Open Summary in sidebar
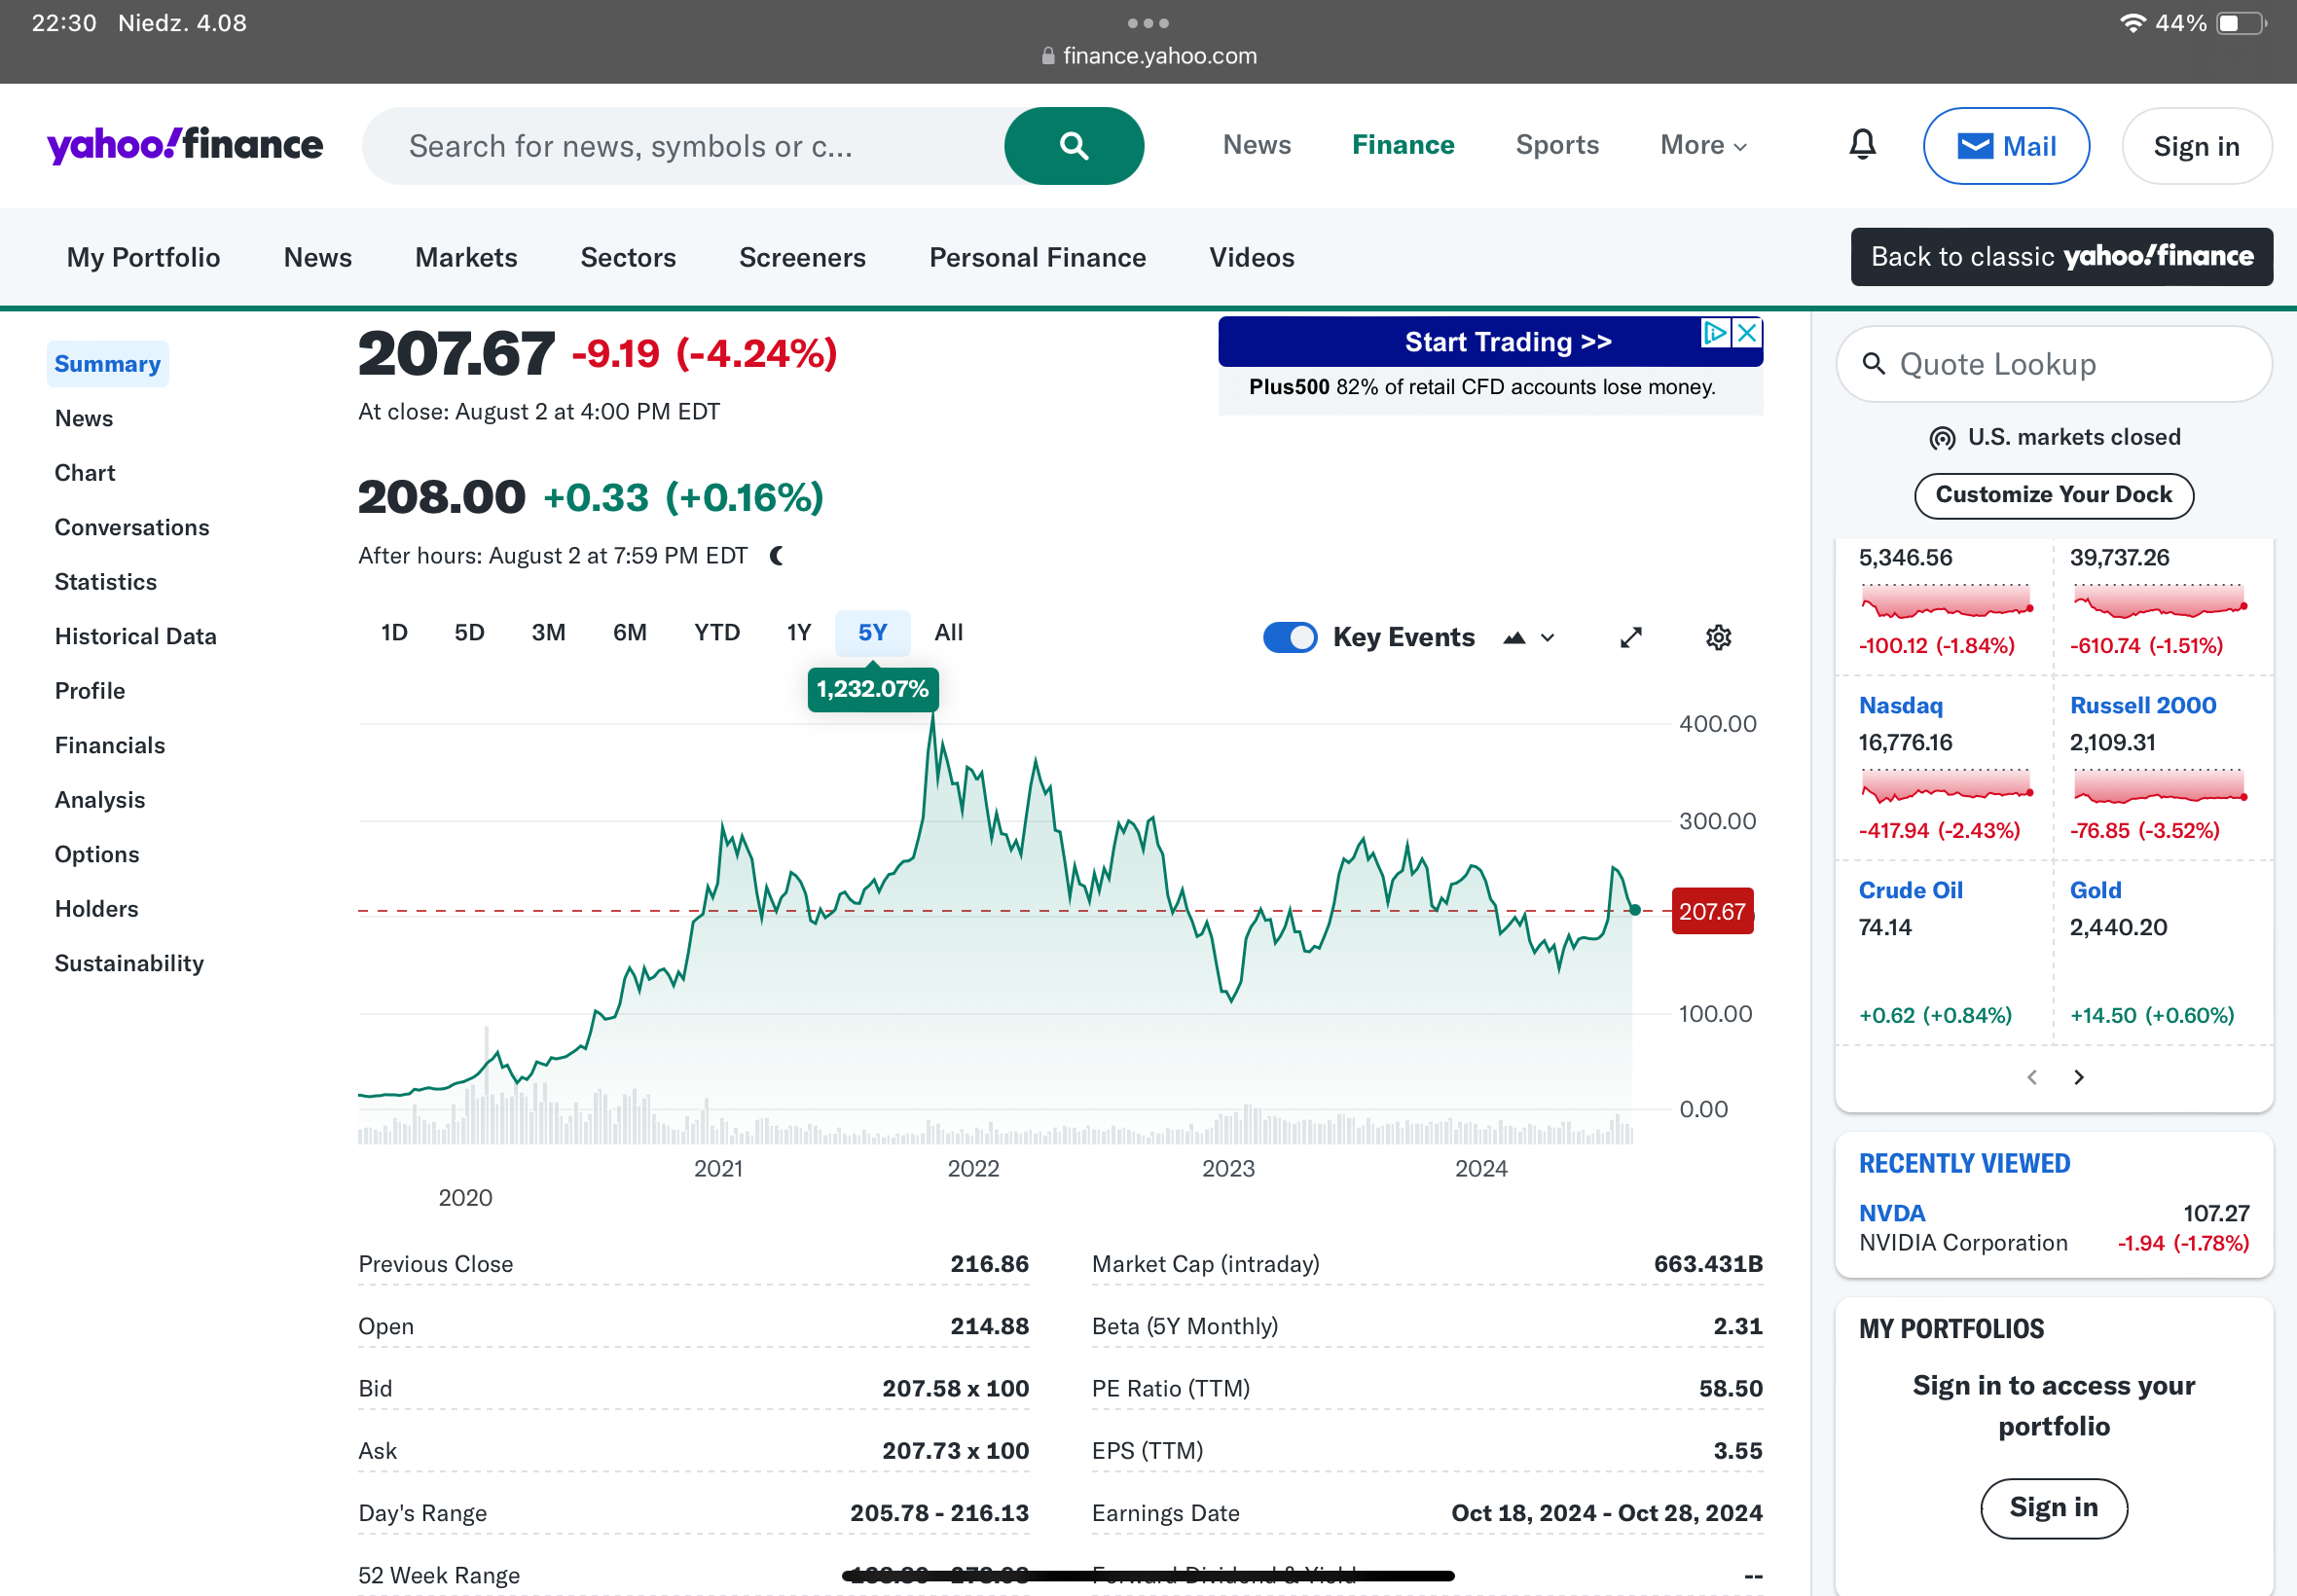 pyautogui.click(x=107, y=364)
